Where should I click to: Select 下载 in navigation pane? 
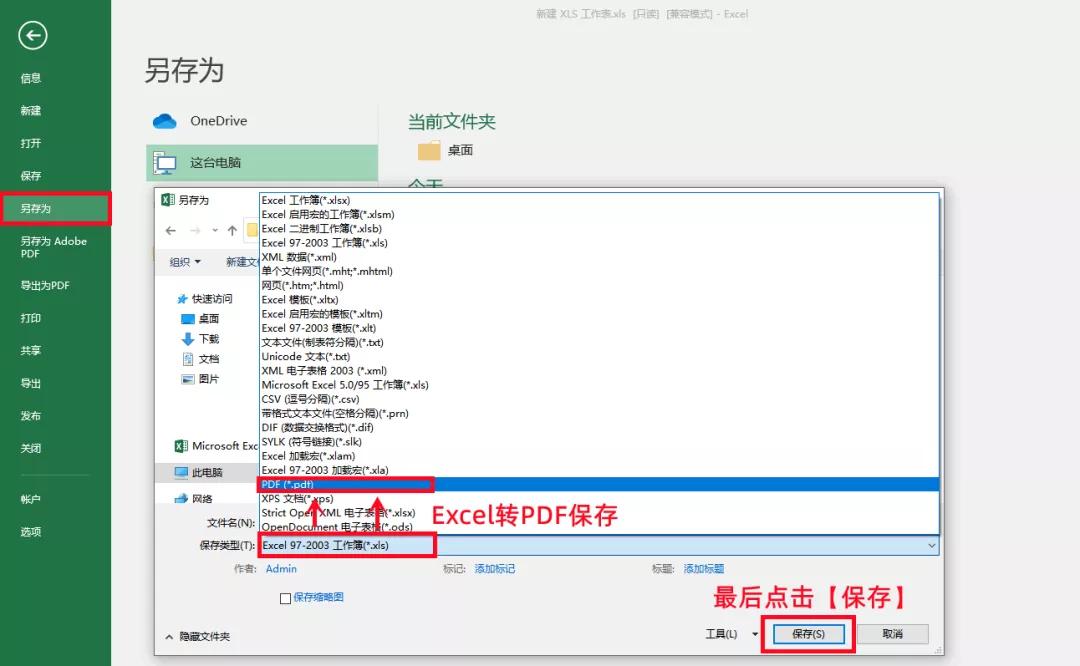(200, 339)
